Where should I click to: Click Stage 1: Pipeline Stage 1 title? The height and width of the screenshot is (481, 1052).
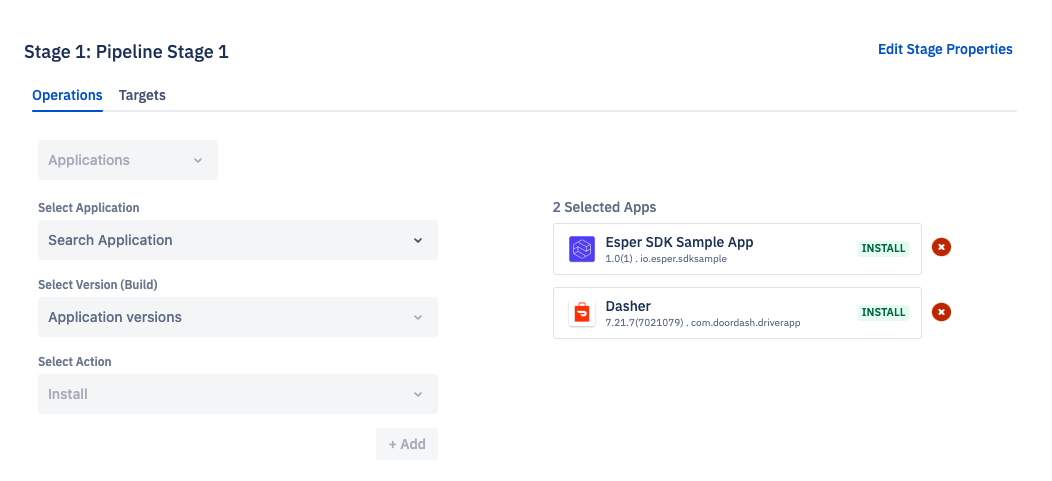pos(126,52)
